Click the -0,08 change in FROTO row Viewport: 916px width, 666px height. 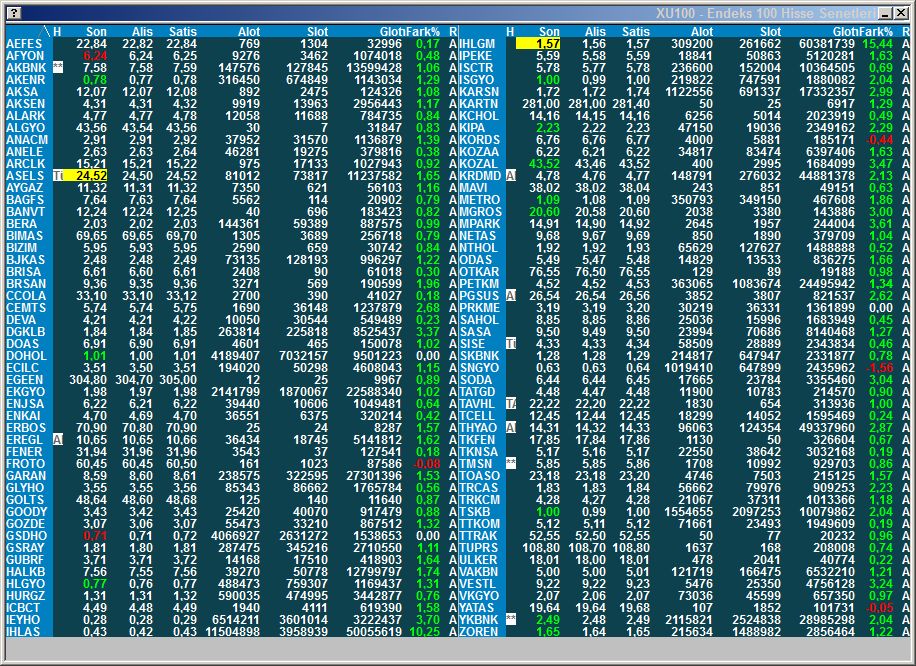pyautogui.click(x=426, y=463)
